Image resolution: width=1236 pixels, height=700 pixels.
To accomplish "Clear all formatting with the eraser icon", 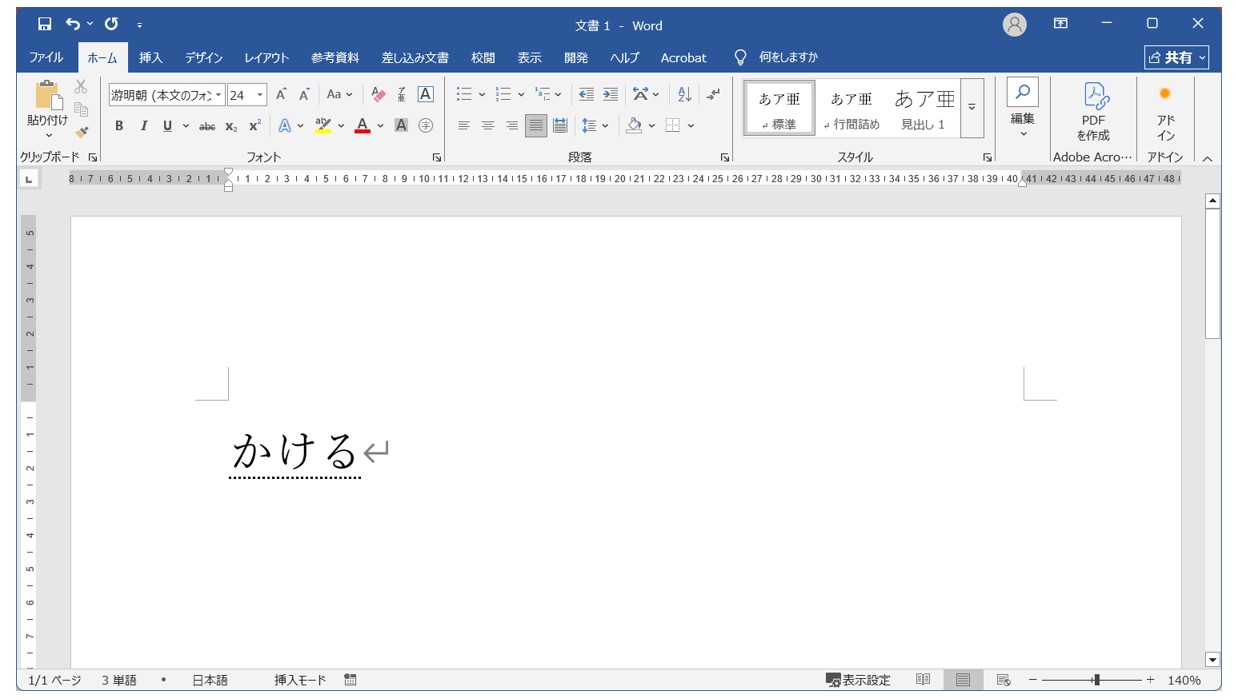I will point(378,95).
